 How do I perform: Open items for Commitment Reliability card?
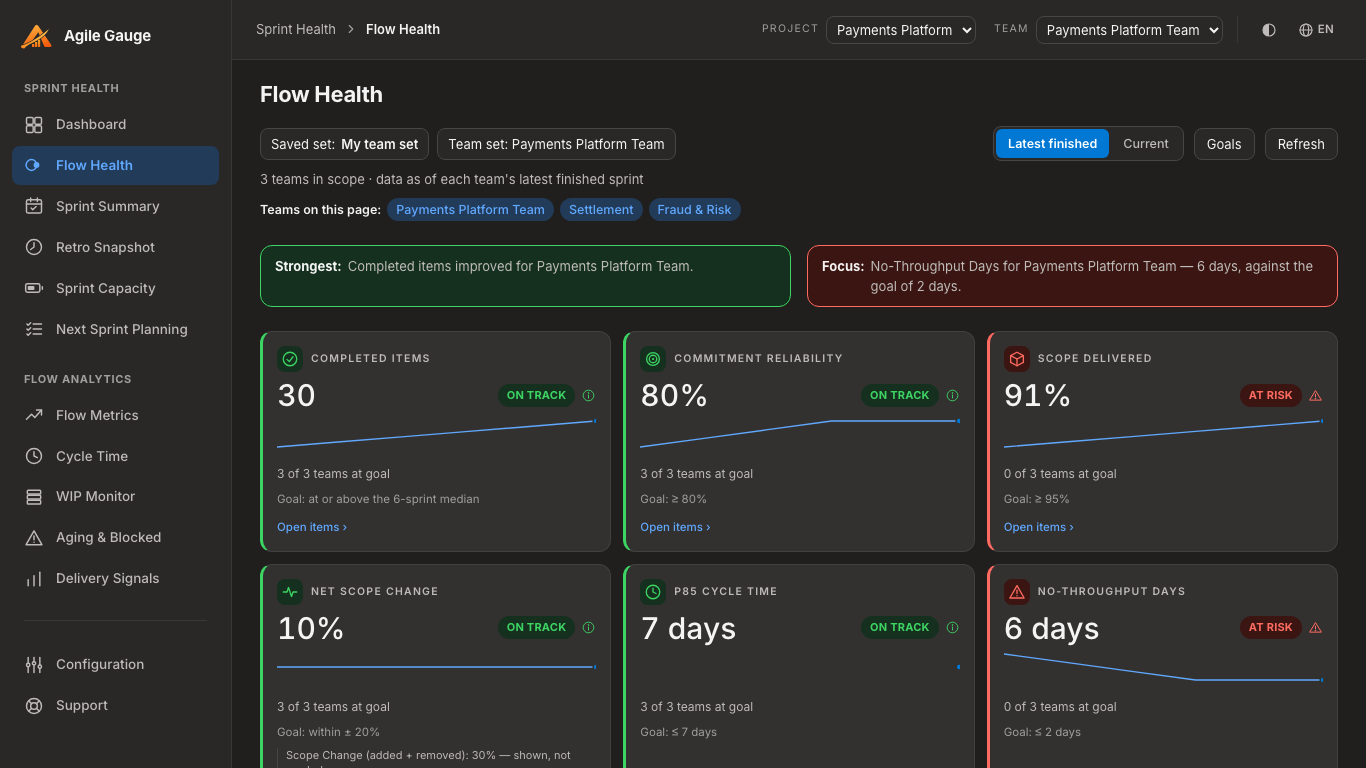675,527
